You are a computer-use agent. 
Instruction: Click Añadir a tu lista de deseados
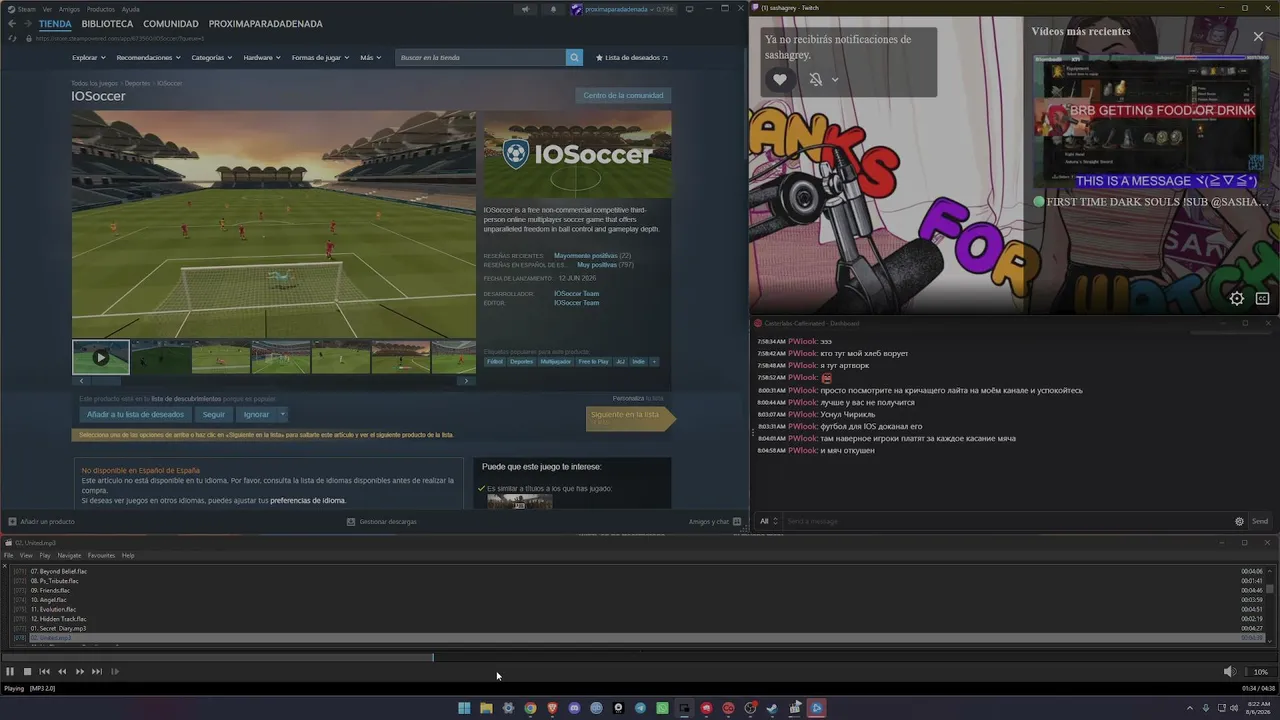pyautogui.click(x=135, y=414)
